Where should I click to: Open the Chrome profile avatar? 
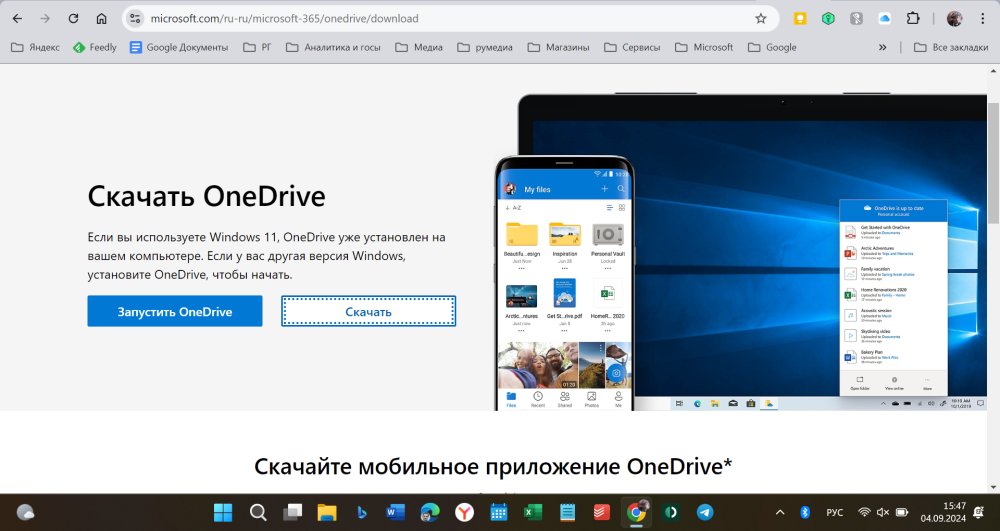pos(954,18)
